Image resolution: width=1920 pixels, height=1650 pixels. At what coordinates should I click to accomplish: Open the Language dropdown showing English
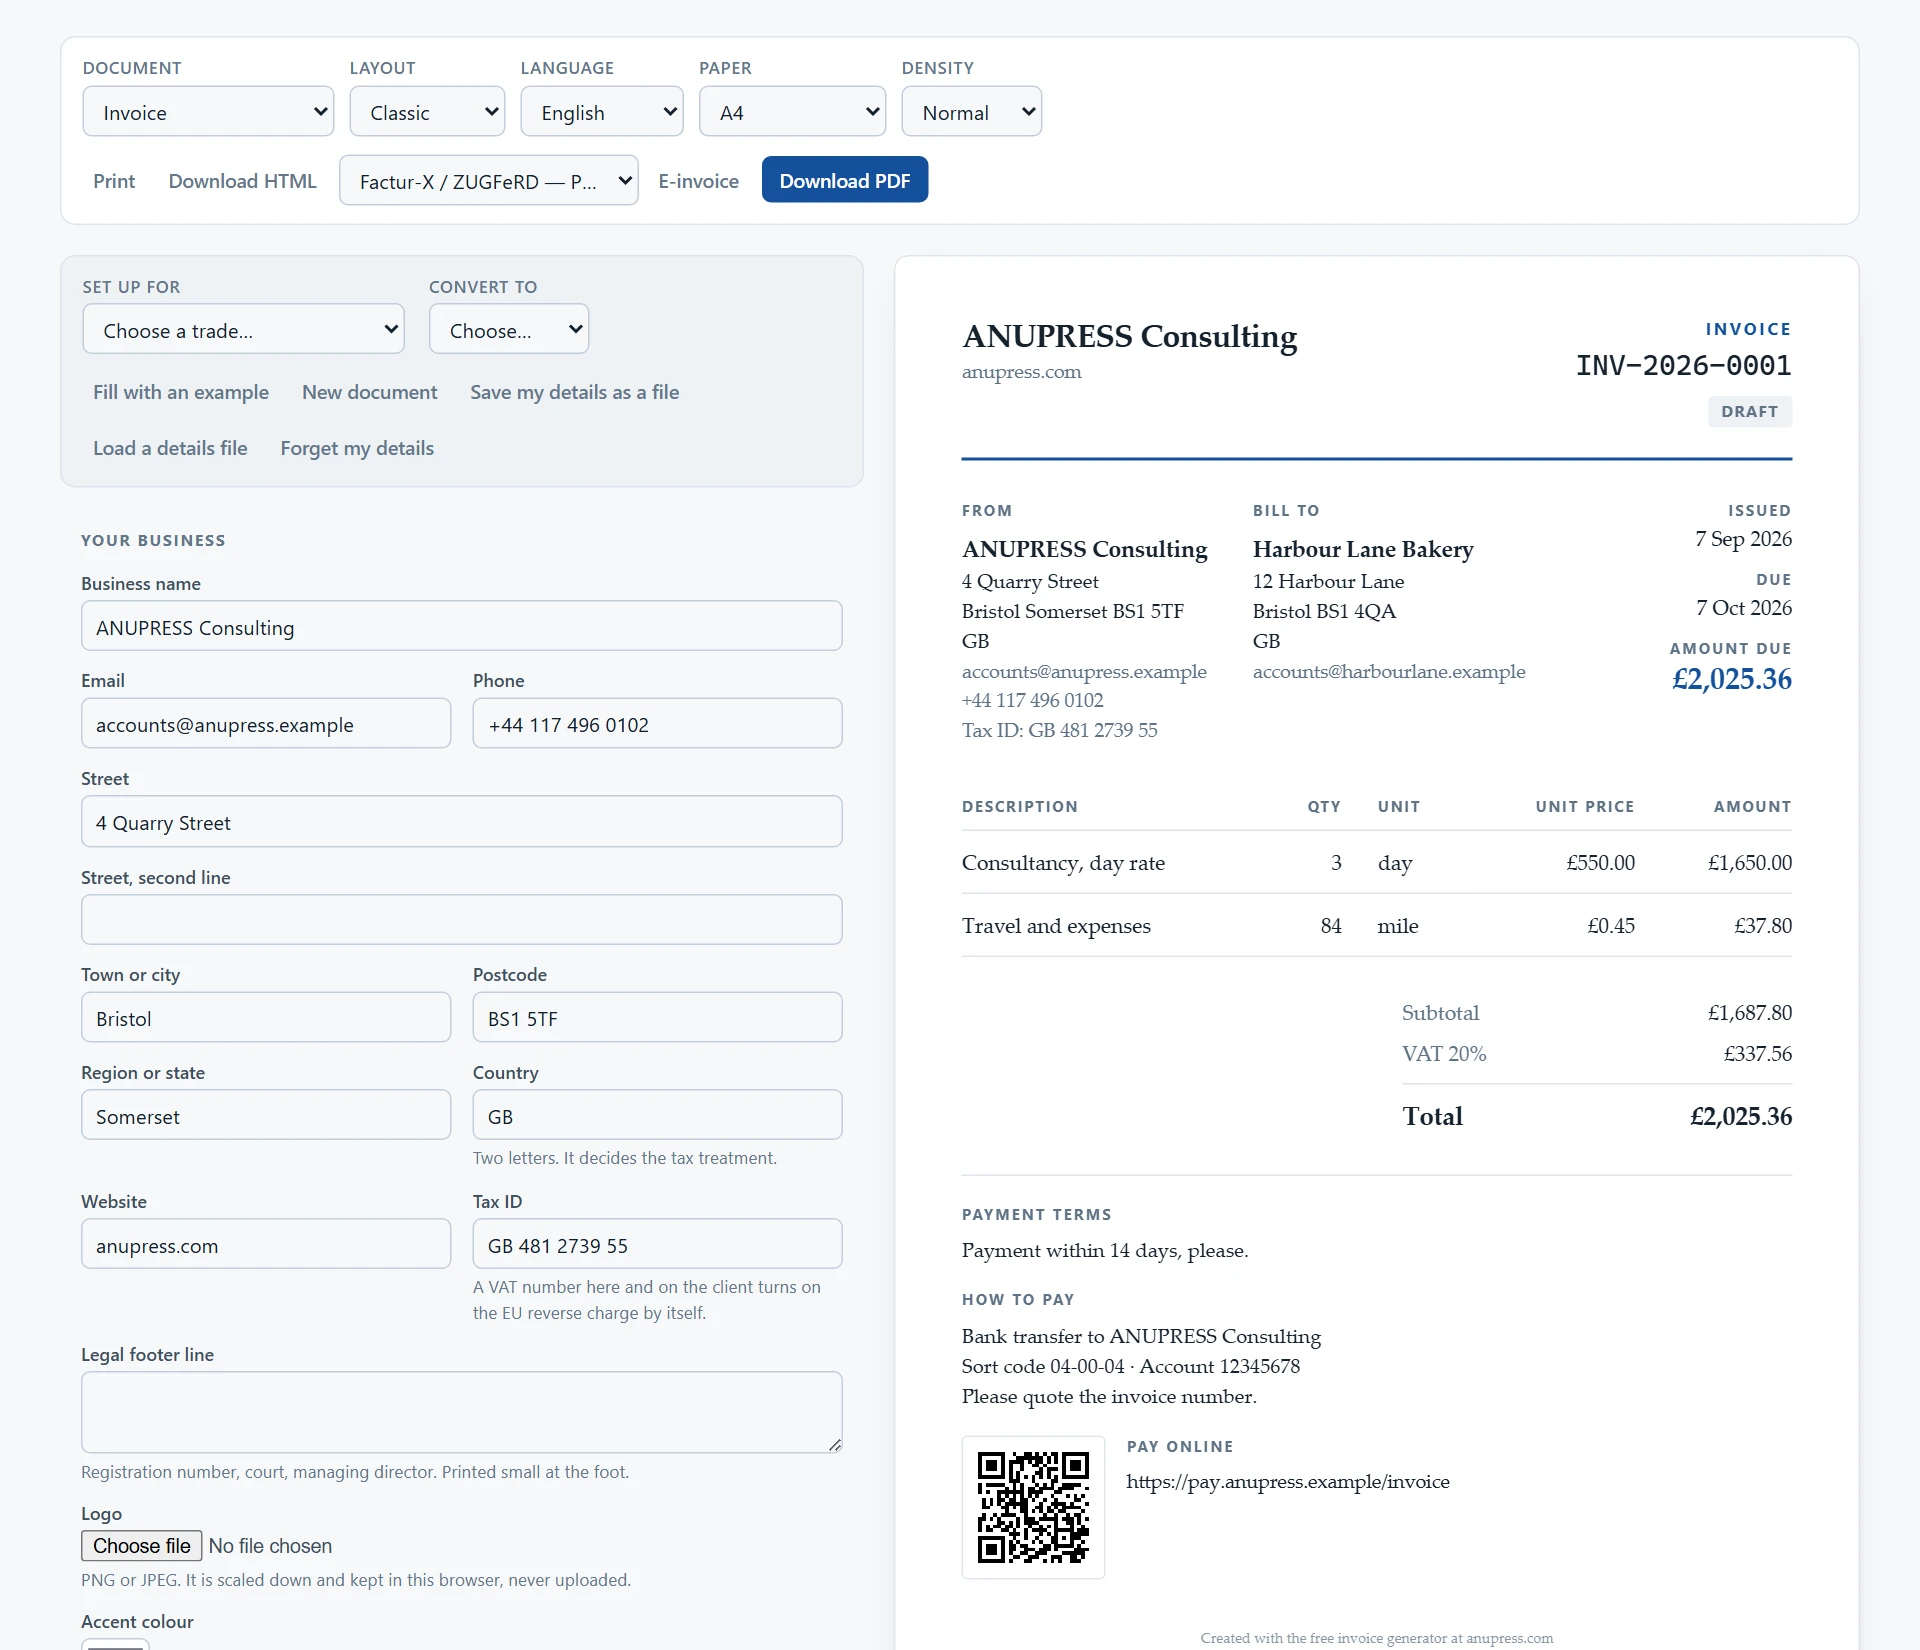601,112
